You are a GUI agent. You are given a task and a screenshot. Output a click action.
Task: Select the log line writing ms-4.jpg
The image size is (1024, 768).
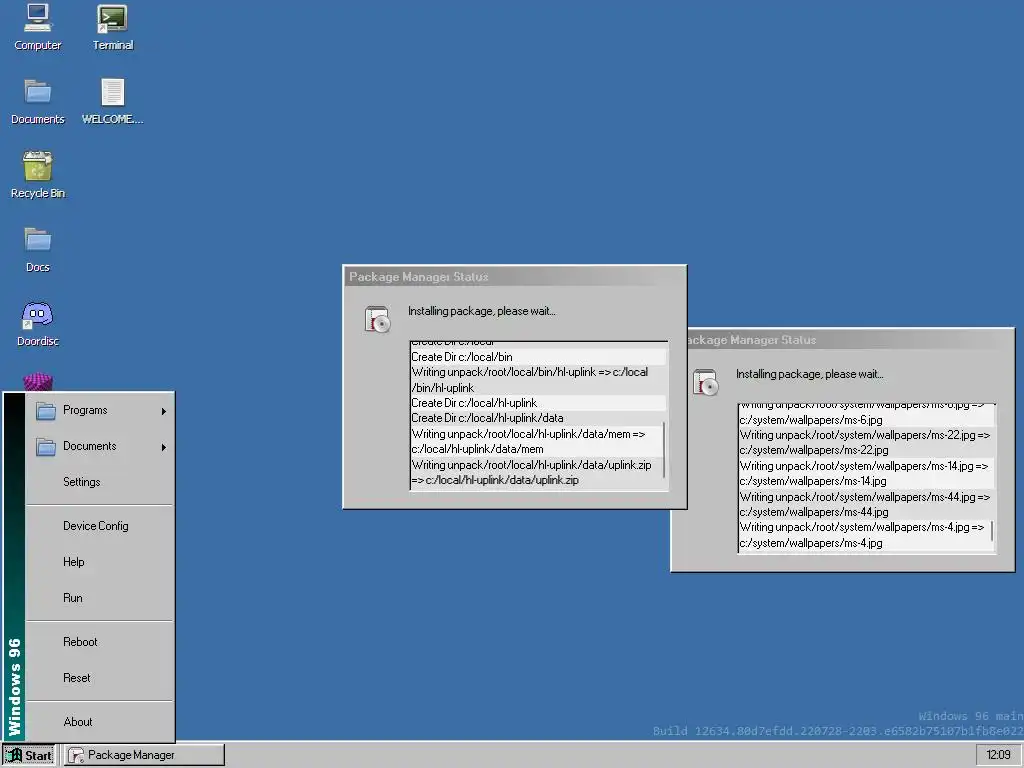[864, 535]
